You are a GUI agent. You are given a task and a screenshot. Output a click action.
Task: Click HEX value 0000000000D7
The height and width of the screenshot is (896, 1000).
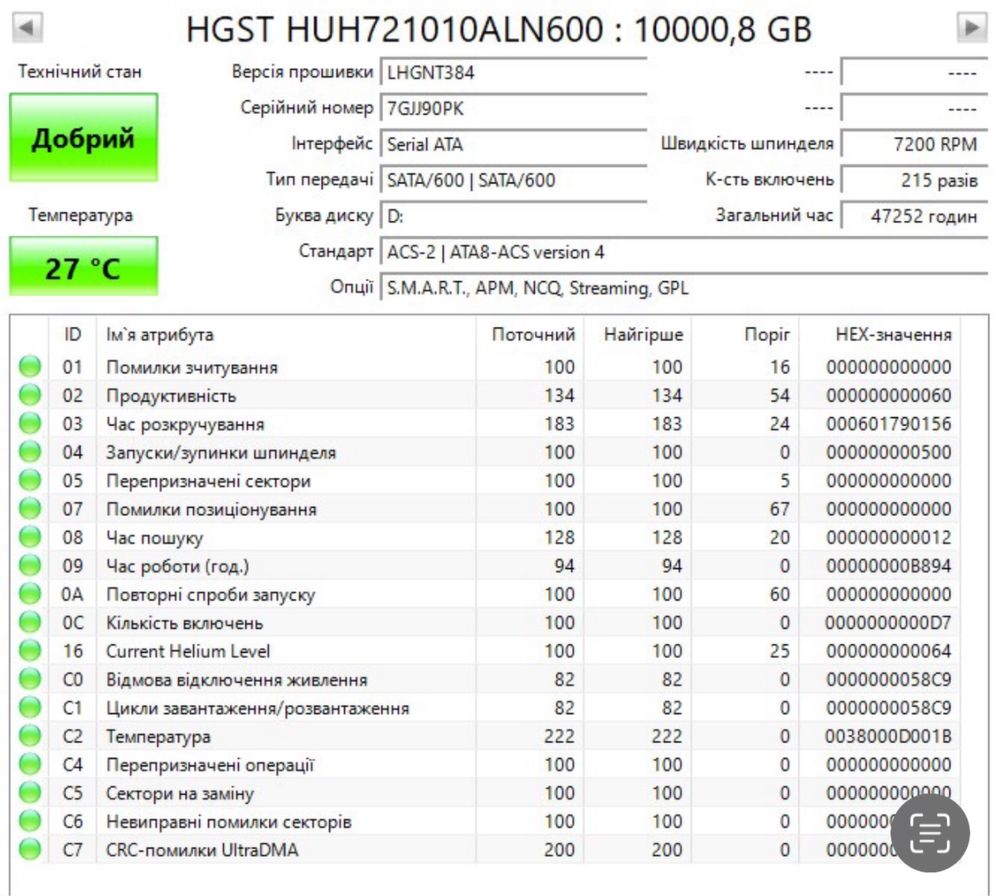[888, 623]
